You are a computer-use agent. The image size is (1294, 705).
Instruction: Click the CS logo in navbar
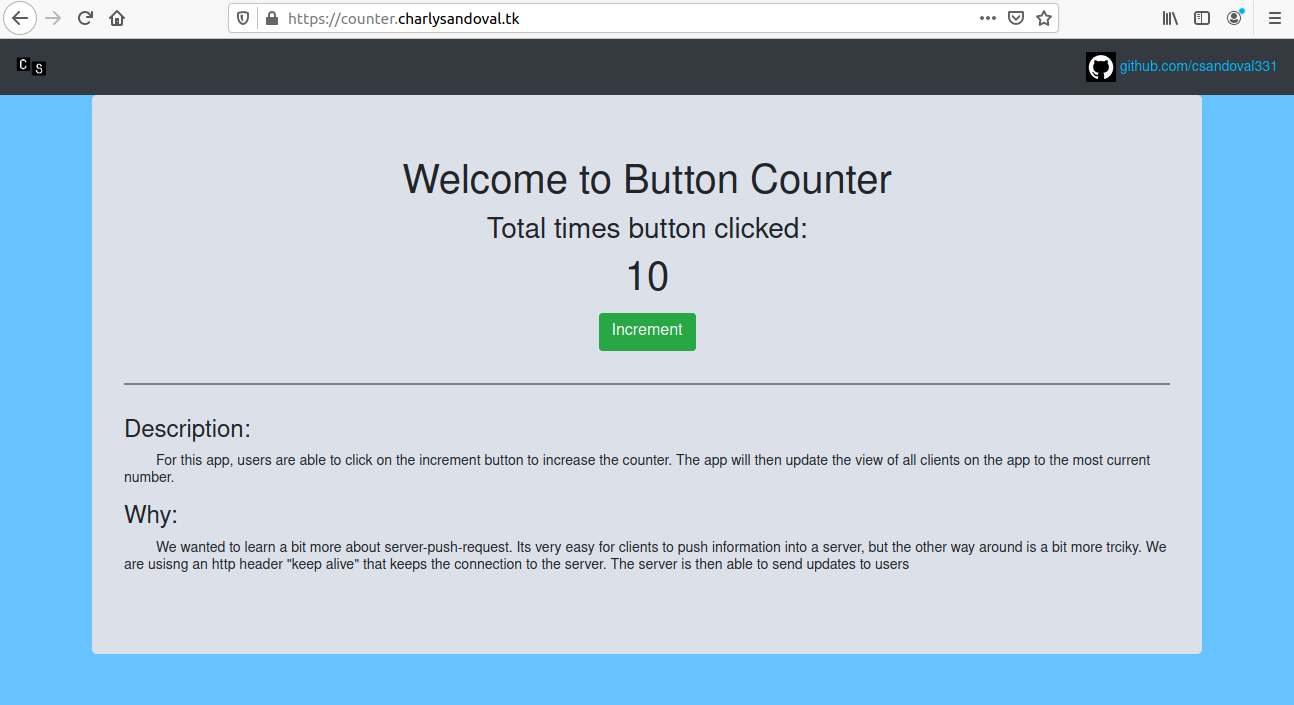pyautogui.click(x=31, y=67)
